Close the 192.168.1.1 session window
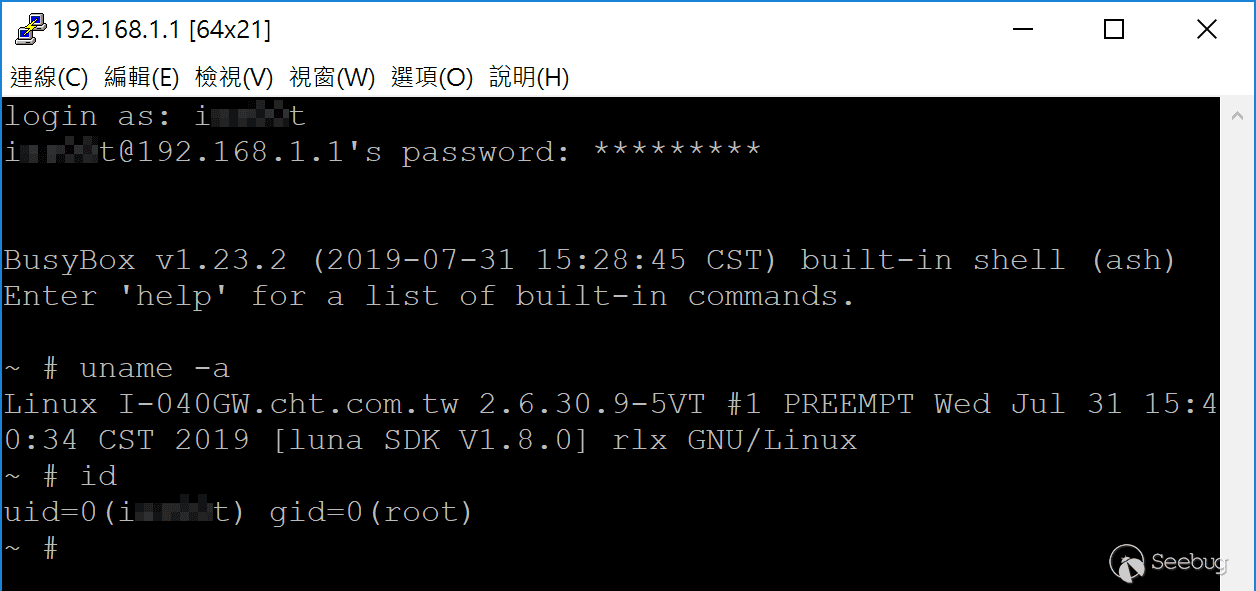The height and width of the screenshot is (591, 1256). click(1207, 30)
